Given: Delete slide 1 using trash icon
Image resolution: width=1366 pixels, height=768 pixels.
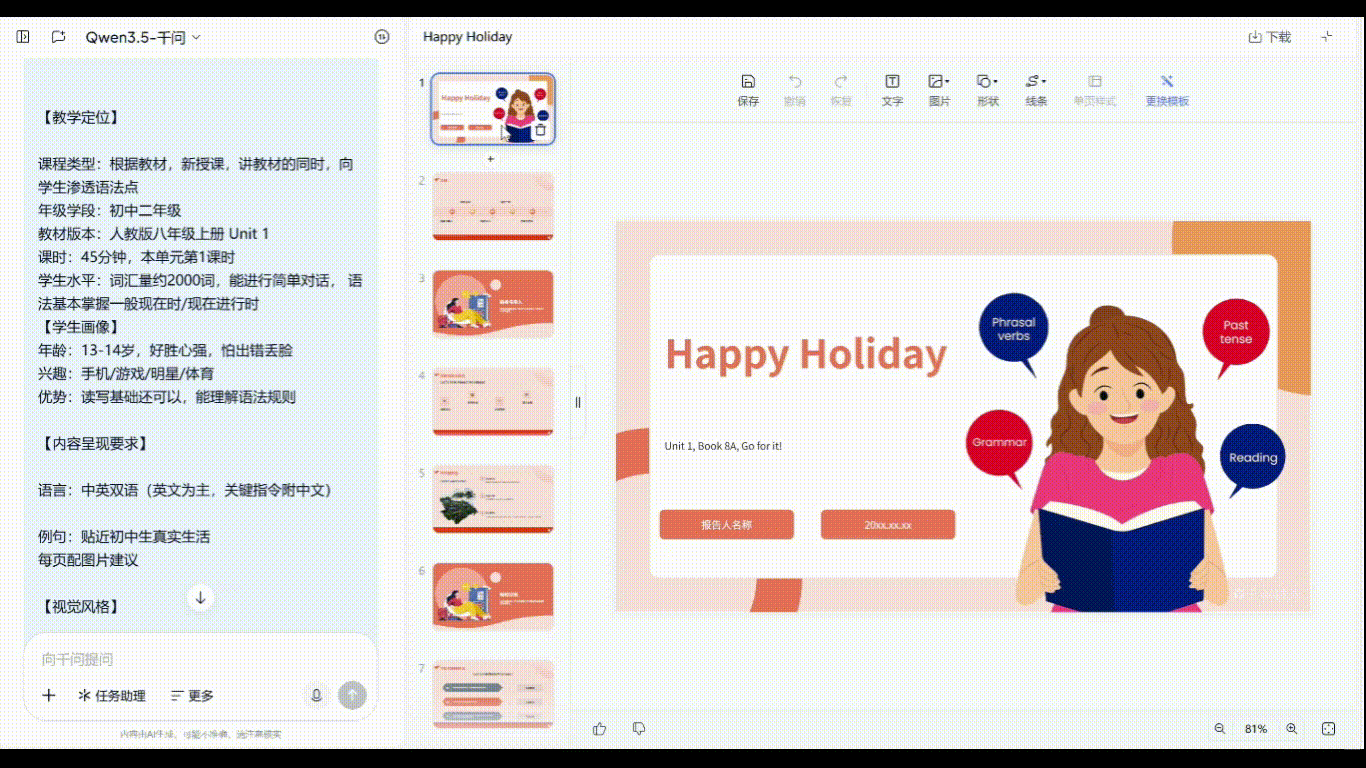Looking at the screenshot, I should click(540, 130).
